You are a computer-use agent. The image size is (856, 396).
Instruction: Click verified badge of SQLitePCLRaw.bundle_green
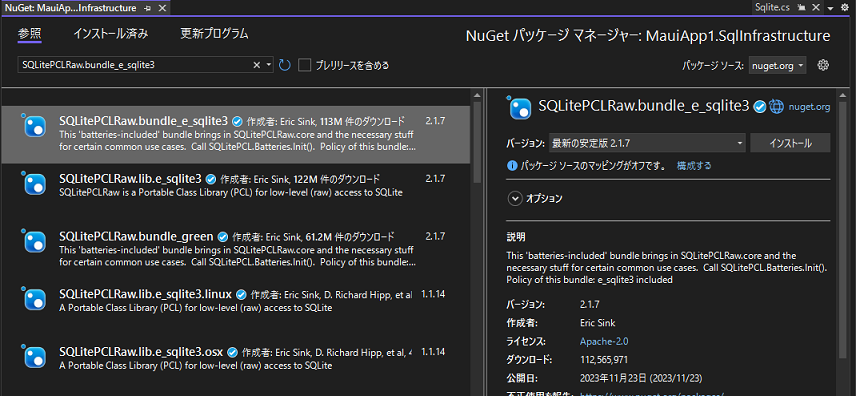point(223,237)
